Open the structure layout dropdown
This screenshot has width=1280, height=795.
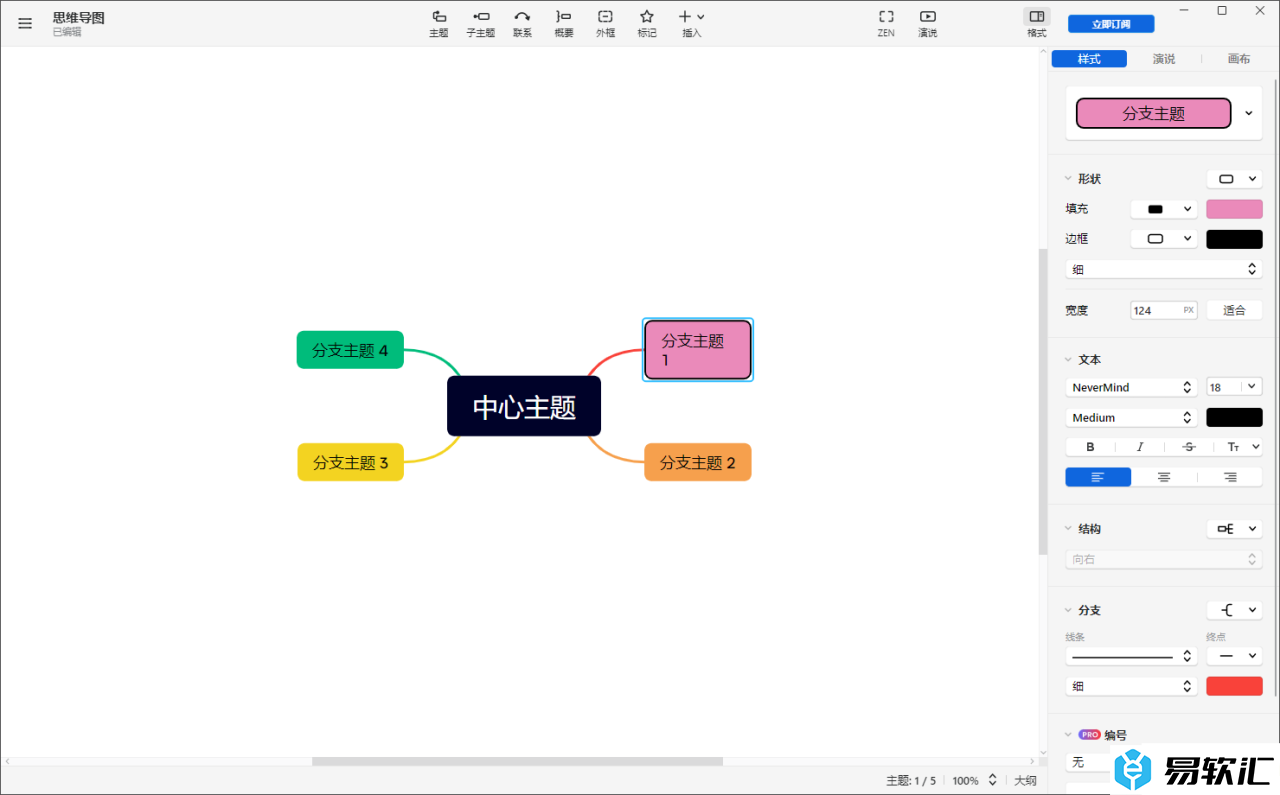[1235, 529]
